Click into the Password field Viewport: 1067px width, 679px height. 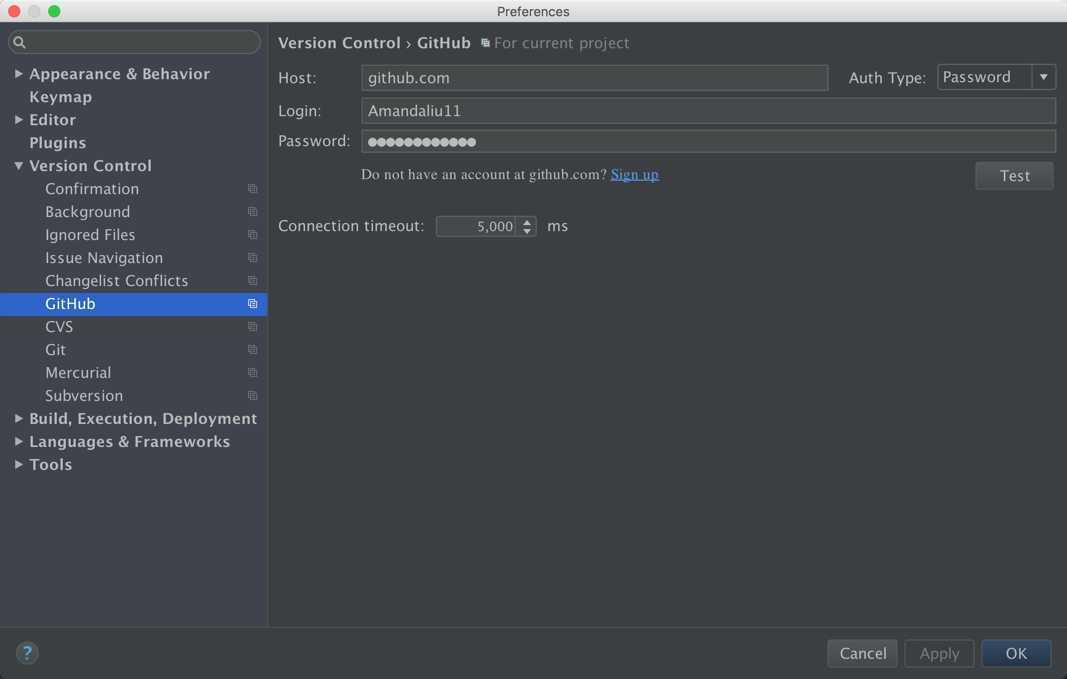tap(708, 142)
